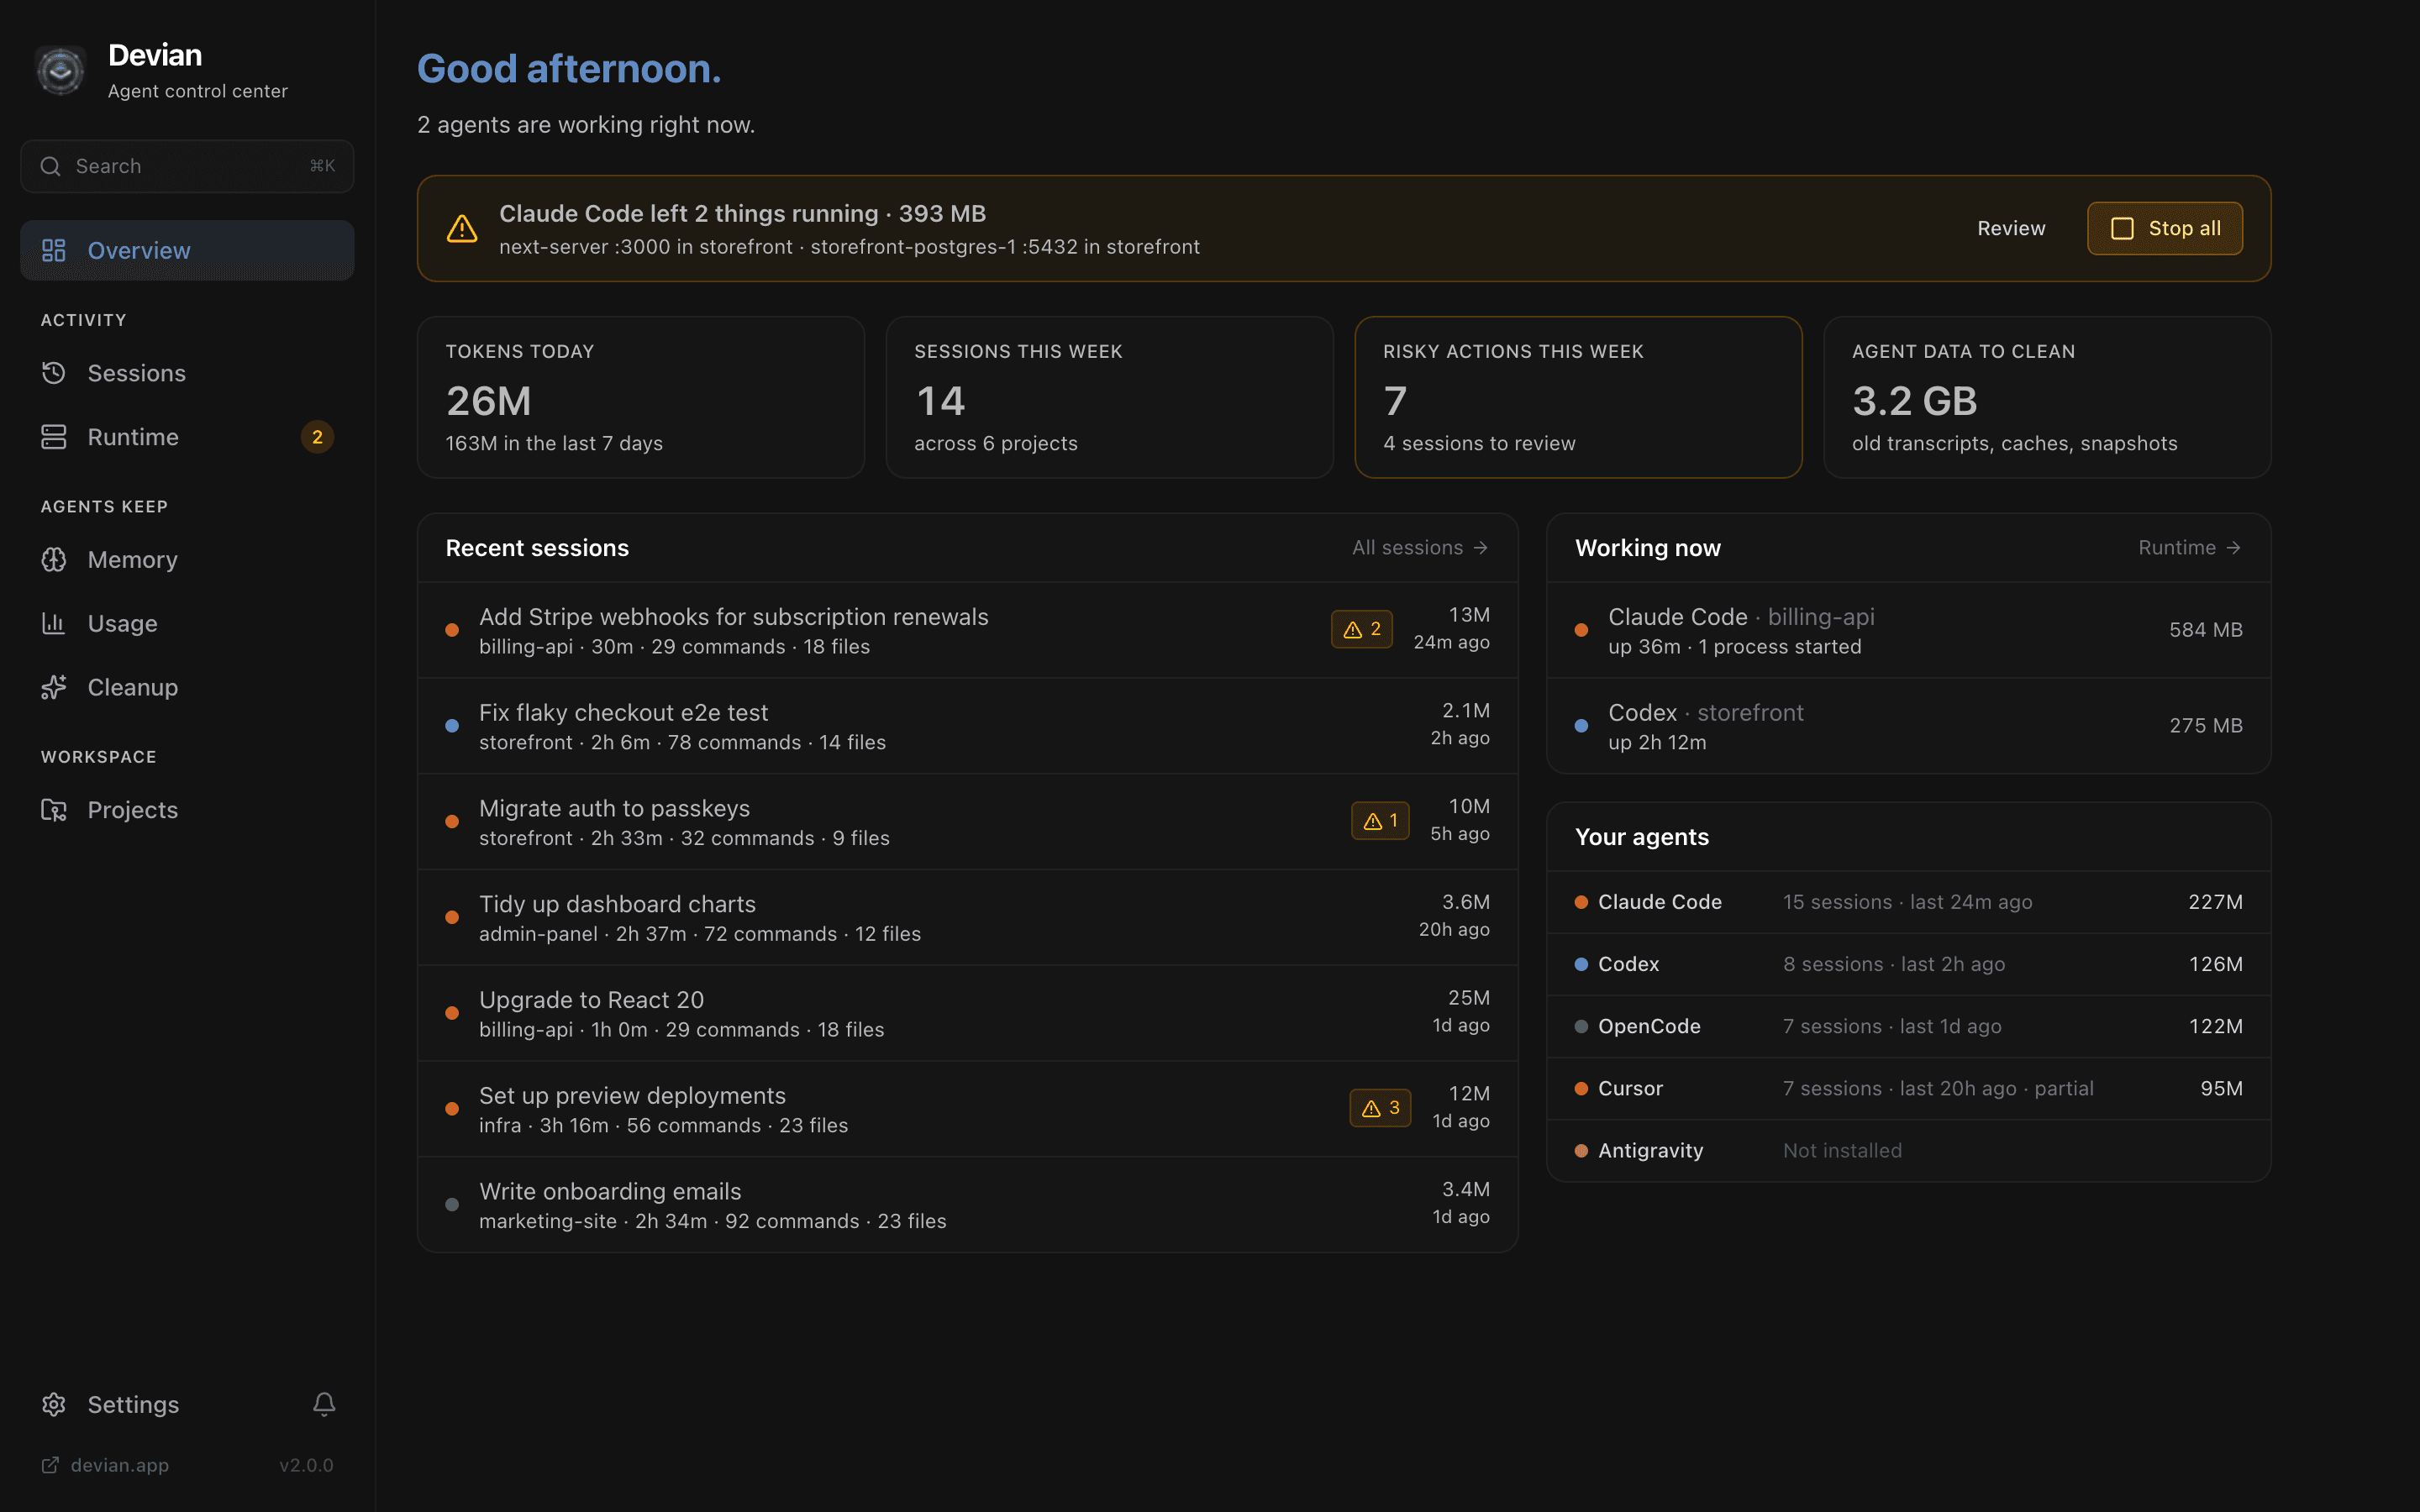Select OpenCode in Your agents

[x=1908, y=1026]
